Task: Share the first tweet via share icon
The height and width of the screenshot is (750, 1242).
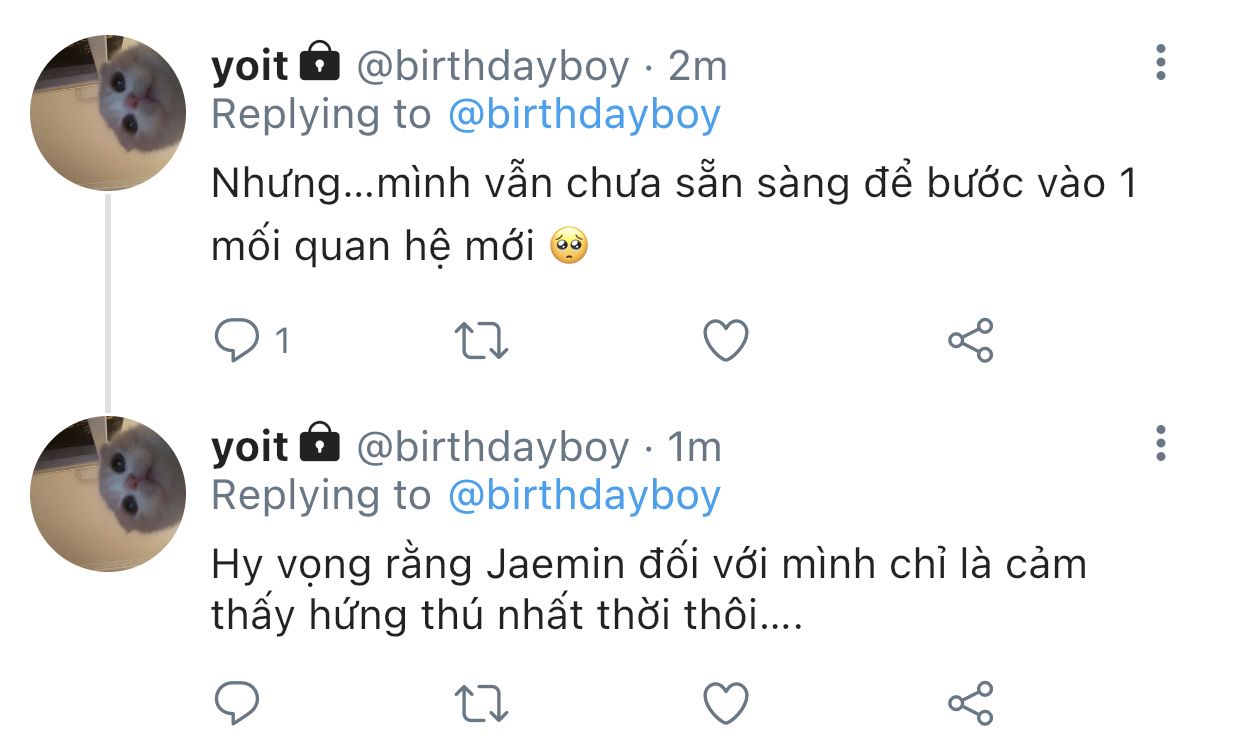Action: pyautogui.click(x=970, y=341)
